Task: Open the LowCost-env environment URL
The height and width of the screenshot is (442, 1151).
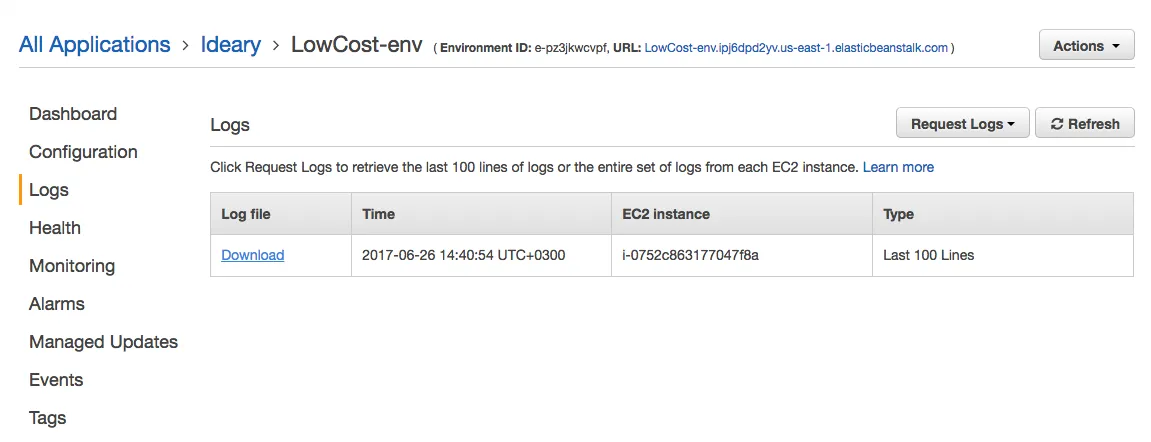Action: [x=796, y=47]
